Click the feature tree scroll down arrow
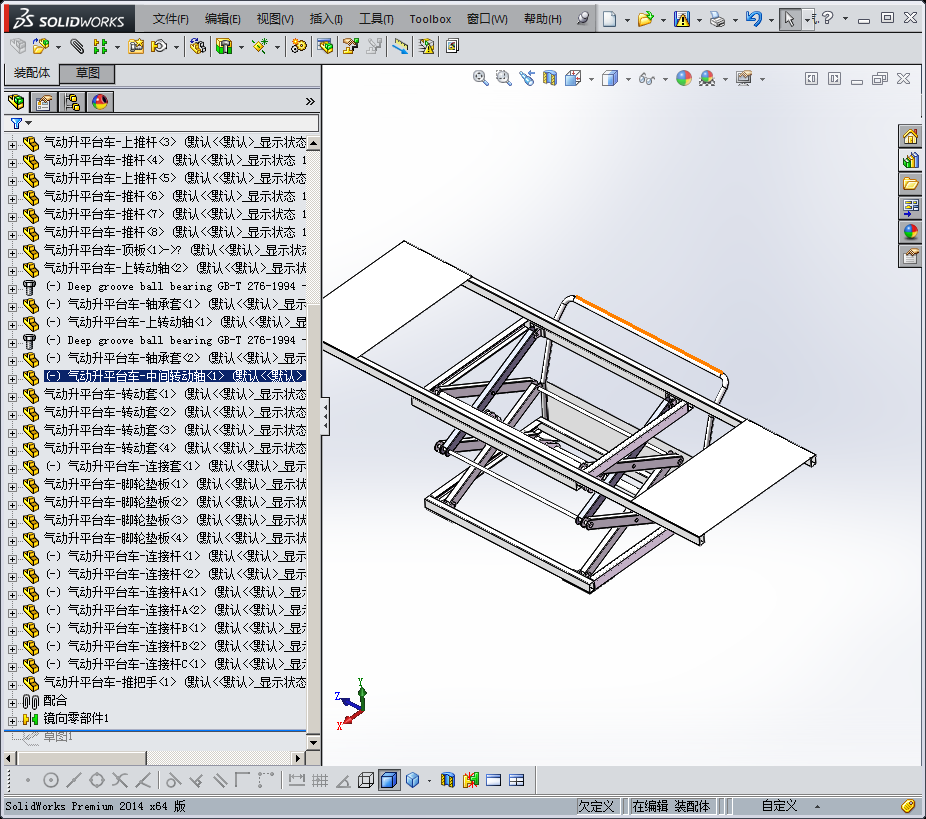Image resolution: width=926 pixels, height=819 pixels. [x=314, y=743]
